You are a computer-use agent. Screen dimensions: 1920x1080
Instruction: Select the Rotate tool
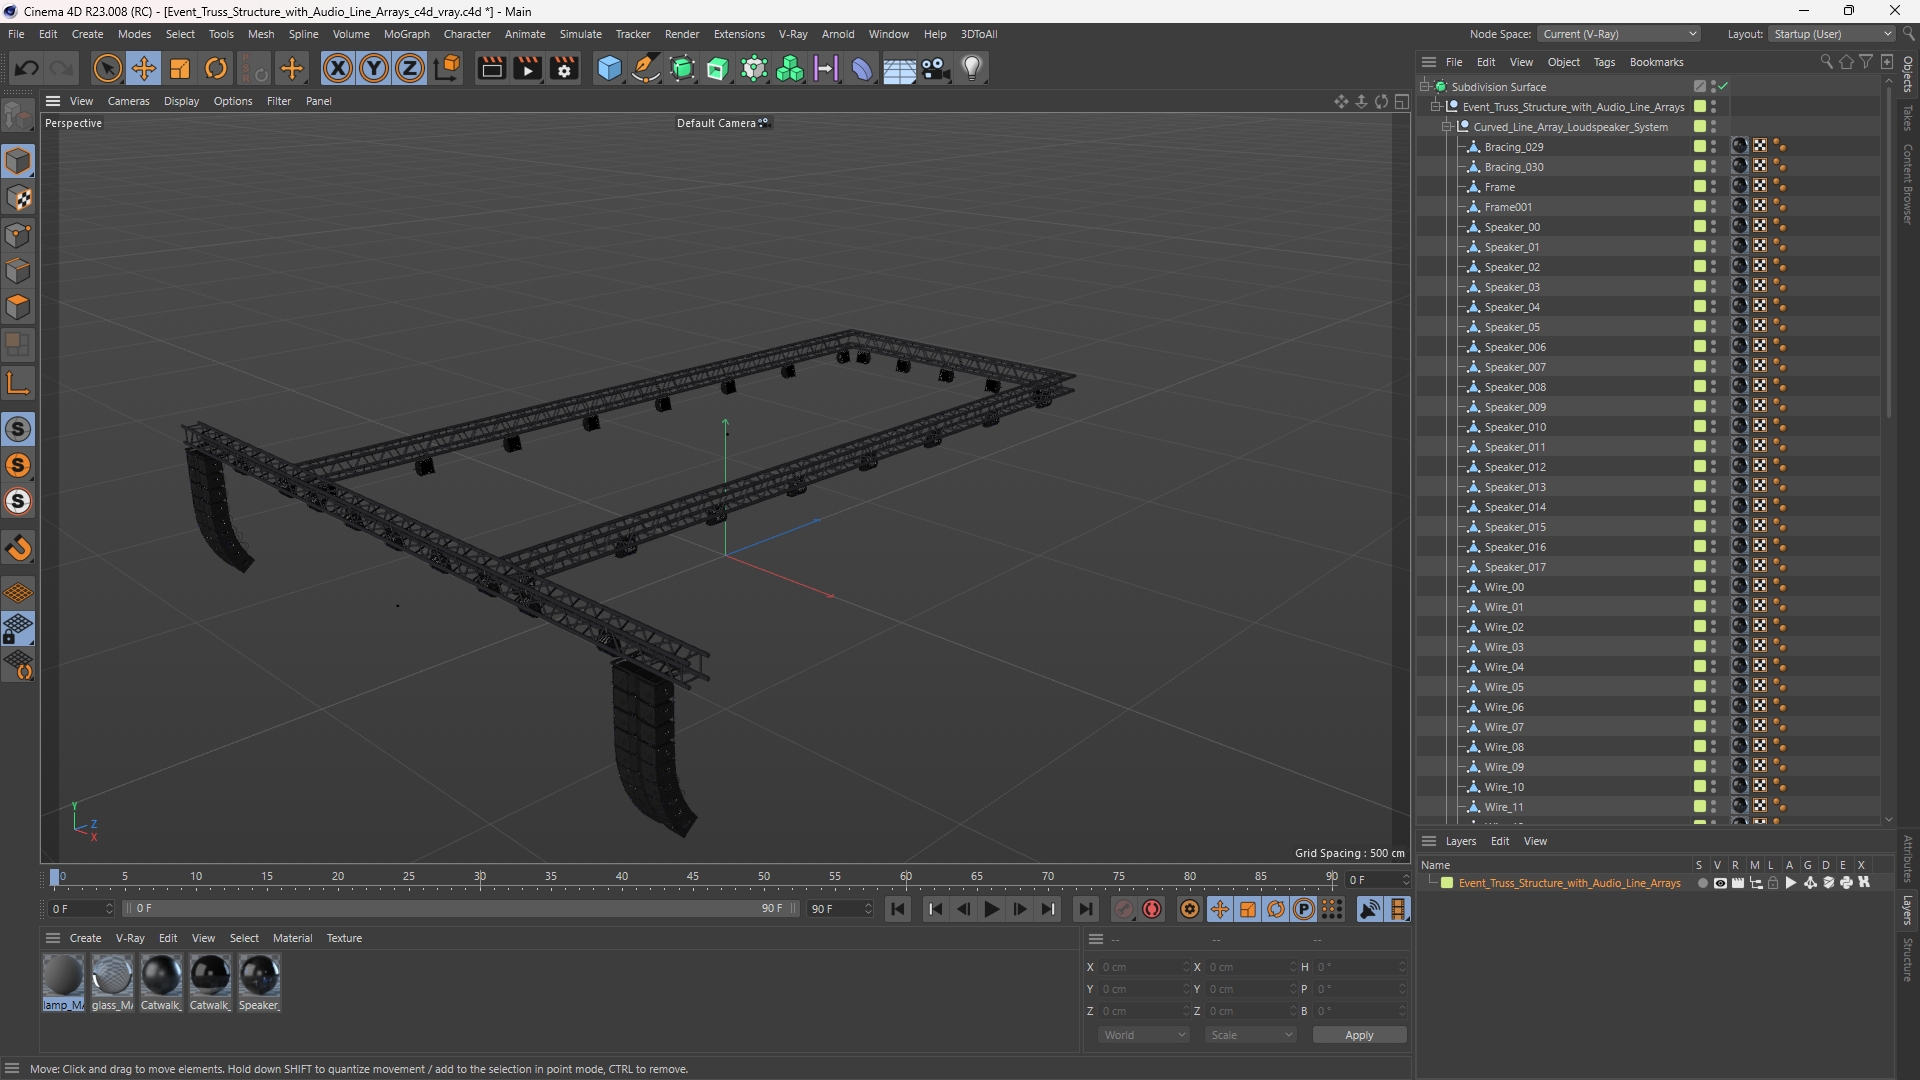click(216, 68)
